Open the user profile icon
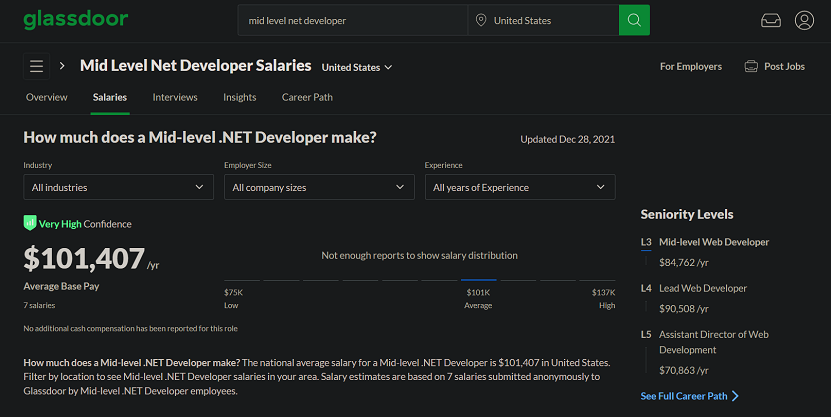This screenshot has width=831, height=417. coord(804,20)
